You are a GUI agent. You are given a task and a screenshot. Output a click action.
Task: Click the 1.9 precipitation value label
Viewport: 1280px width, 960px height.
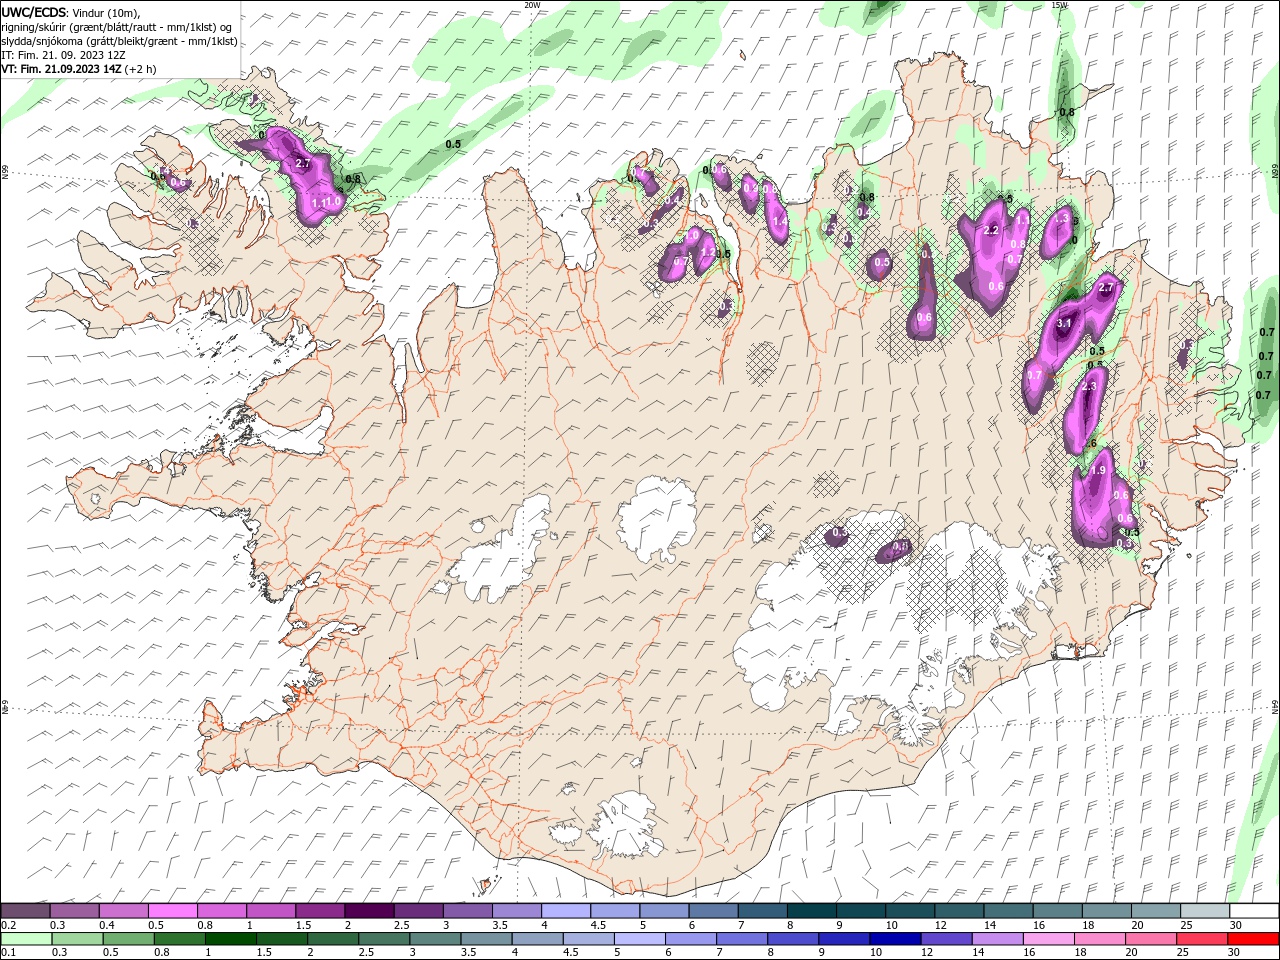1097,470
